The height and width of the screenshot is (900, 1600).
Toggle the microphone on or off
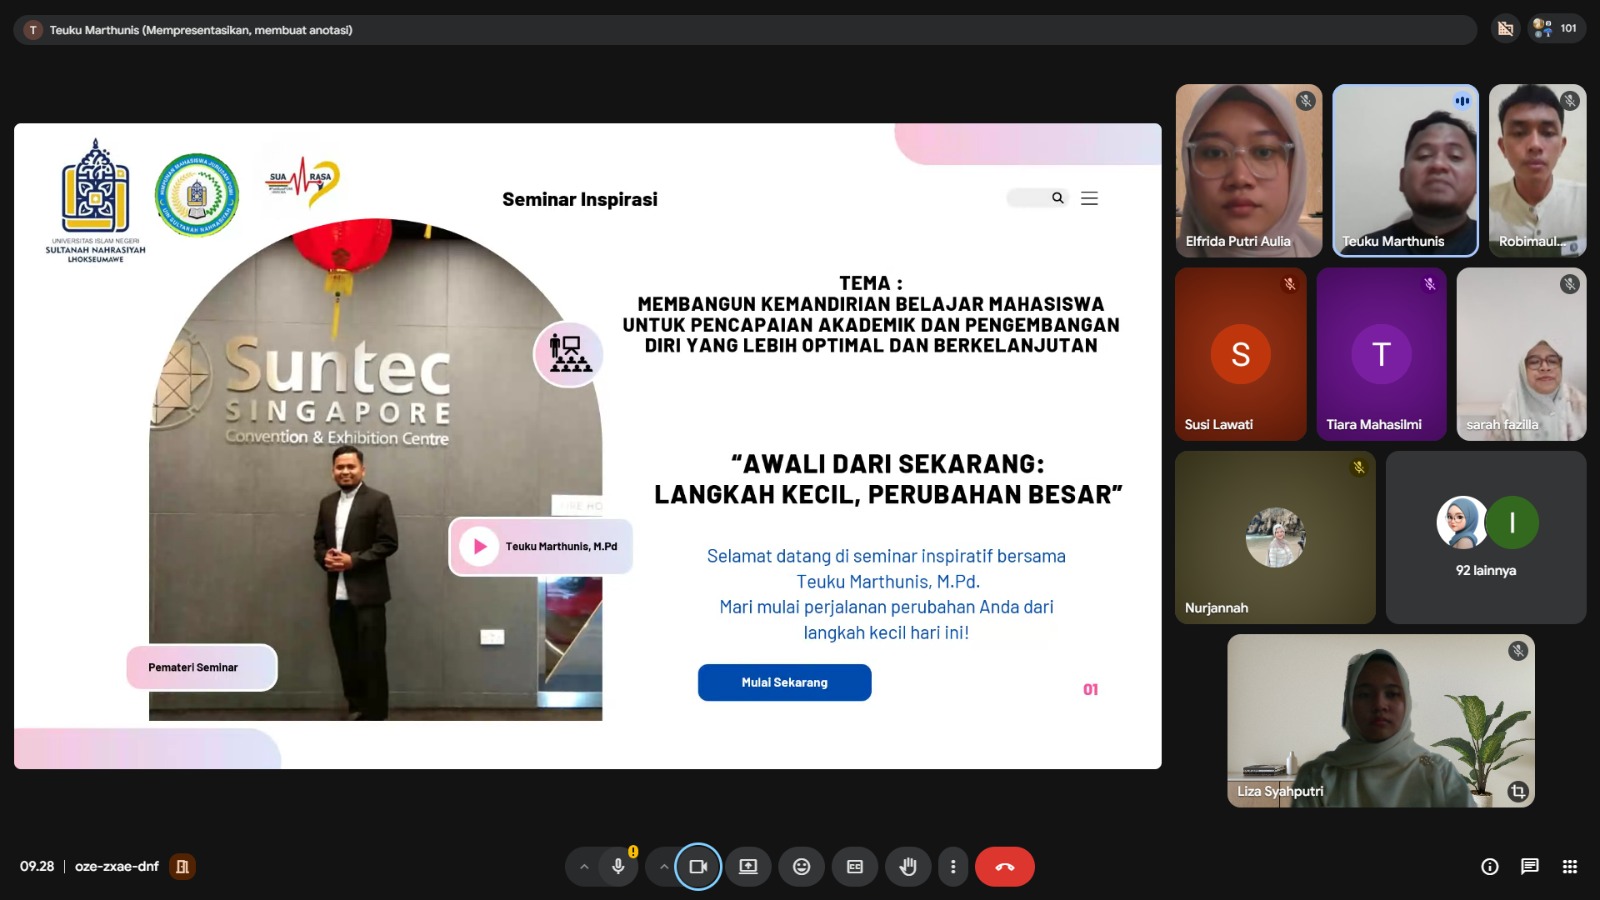tap(618, 867)
